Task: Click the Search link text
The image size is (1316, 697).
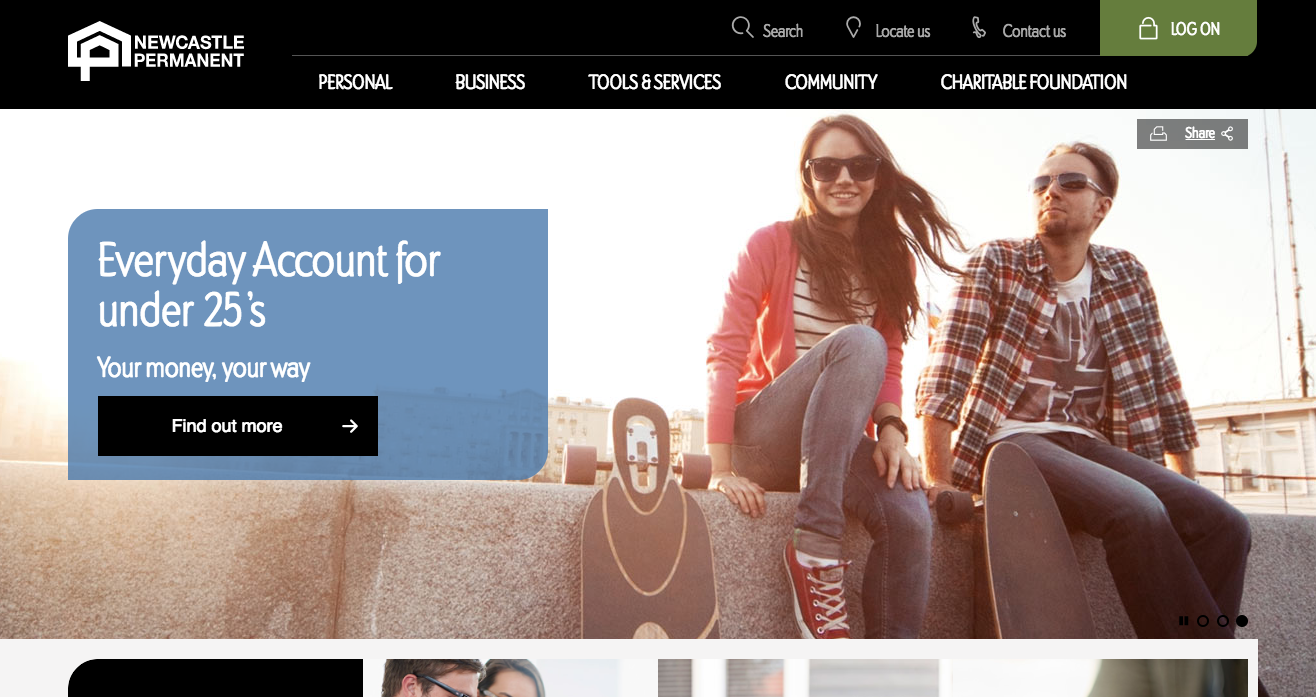Action: point(783,31)
